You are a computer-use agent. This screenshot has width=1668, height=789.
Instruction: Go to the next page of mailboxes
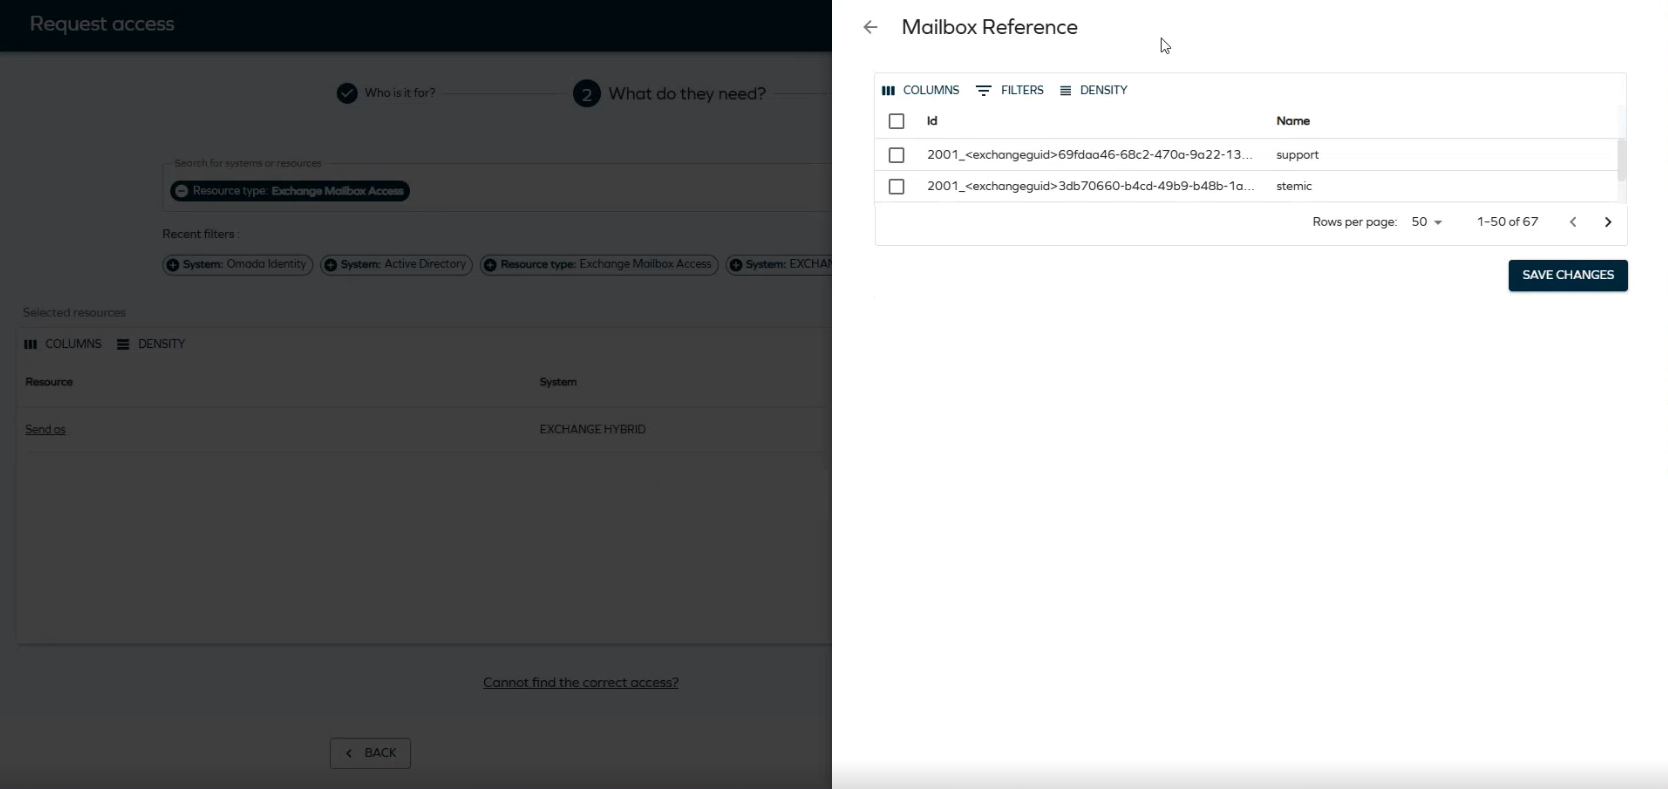(1608, 222)
